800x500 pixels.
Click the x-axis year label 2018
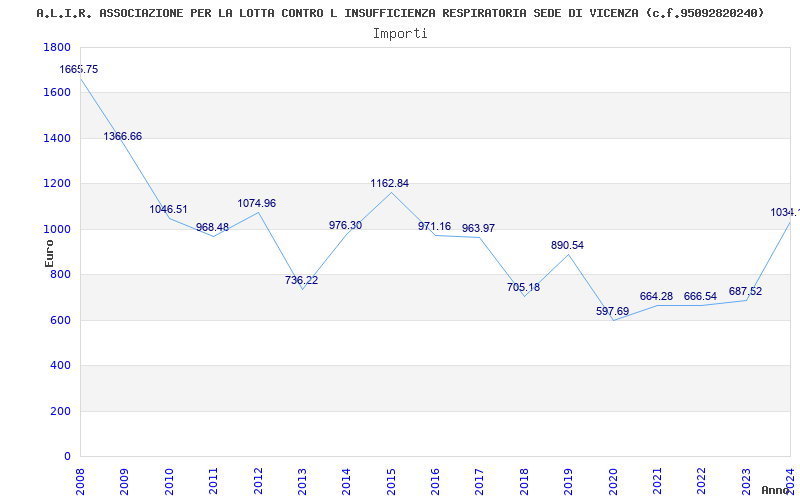(524, 481)
